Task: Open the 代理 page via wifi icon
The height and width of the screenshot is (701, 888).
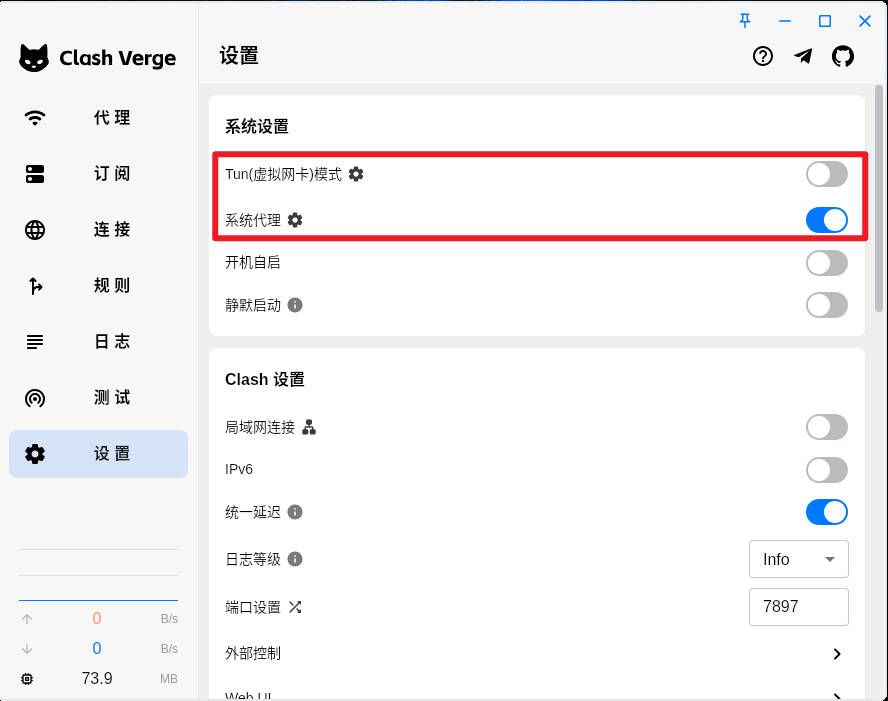Action: [x=35, y=118]
